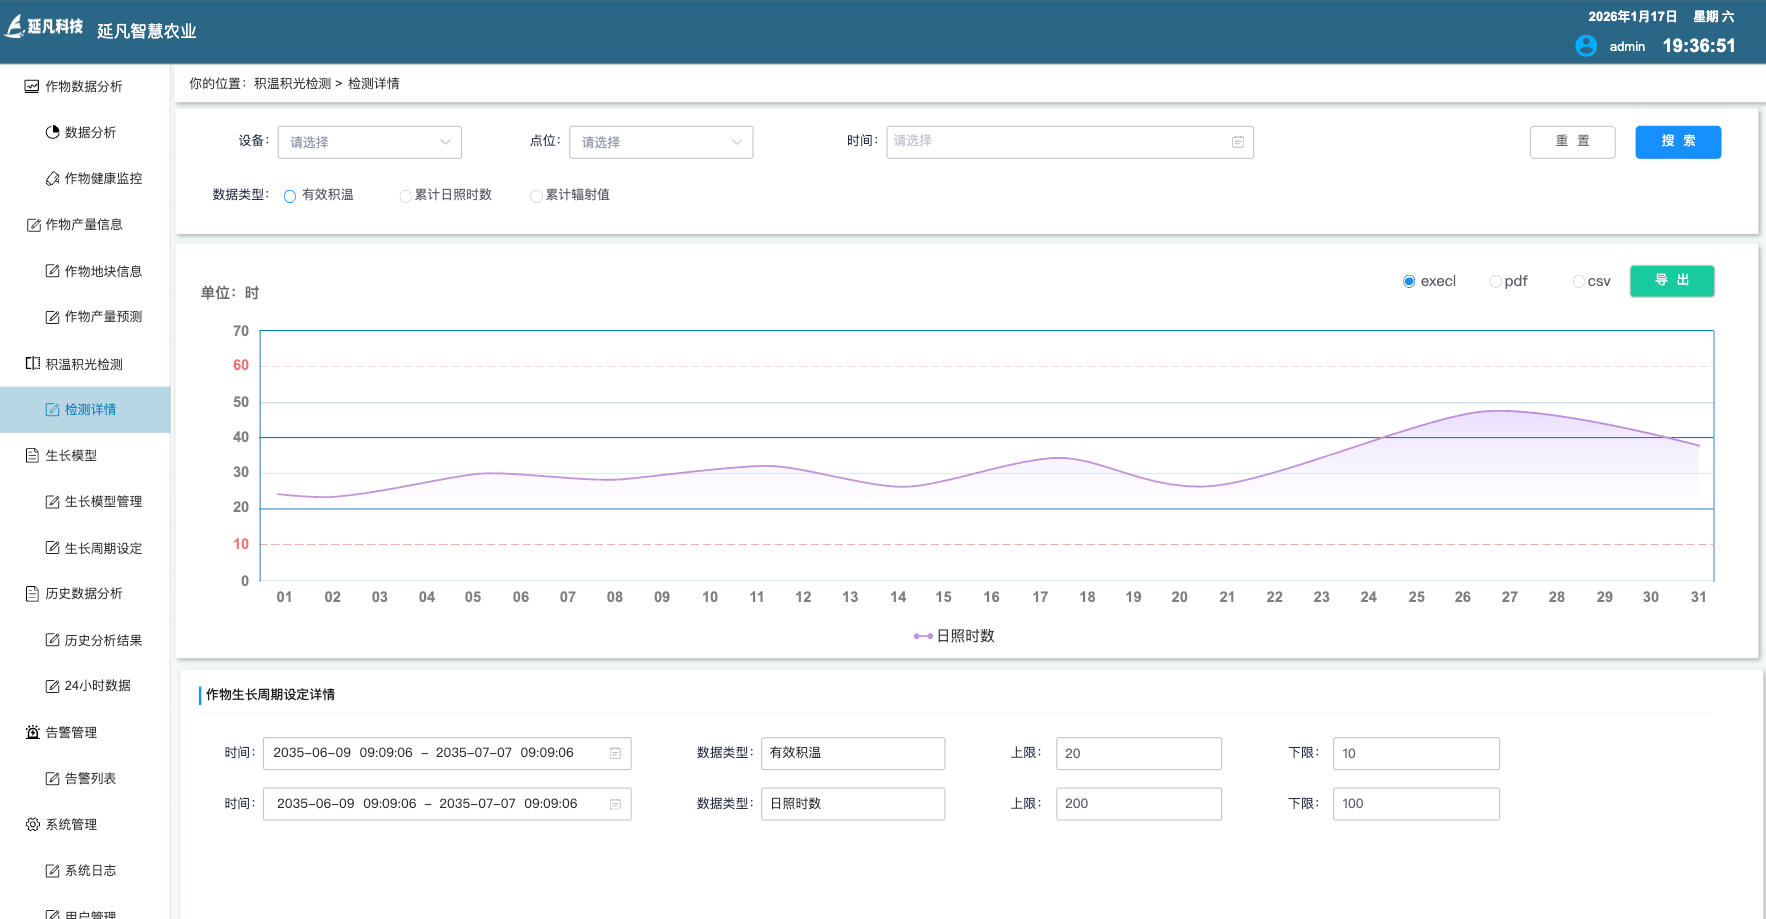Click the green 导出 button
1766x919 pixels.
coord(1671,281)
